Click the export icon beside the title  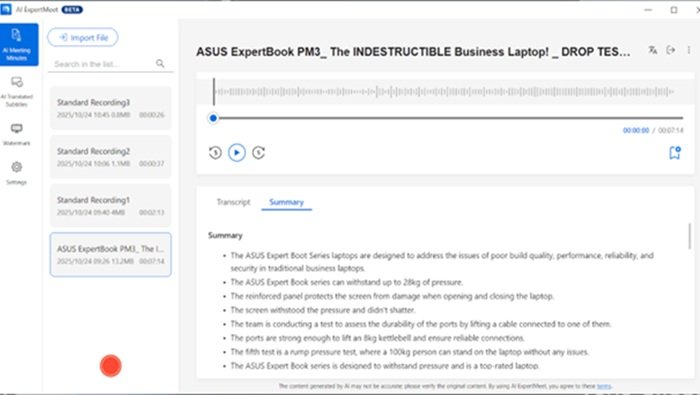pos(671,50)
